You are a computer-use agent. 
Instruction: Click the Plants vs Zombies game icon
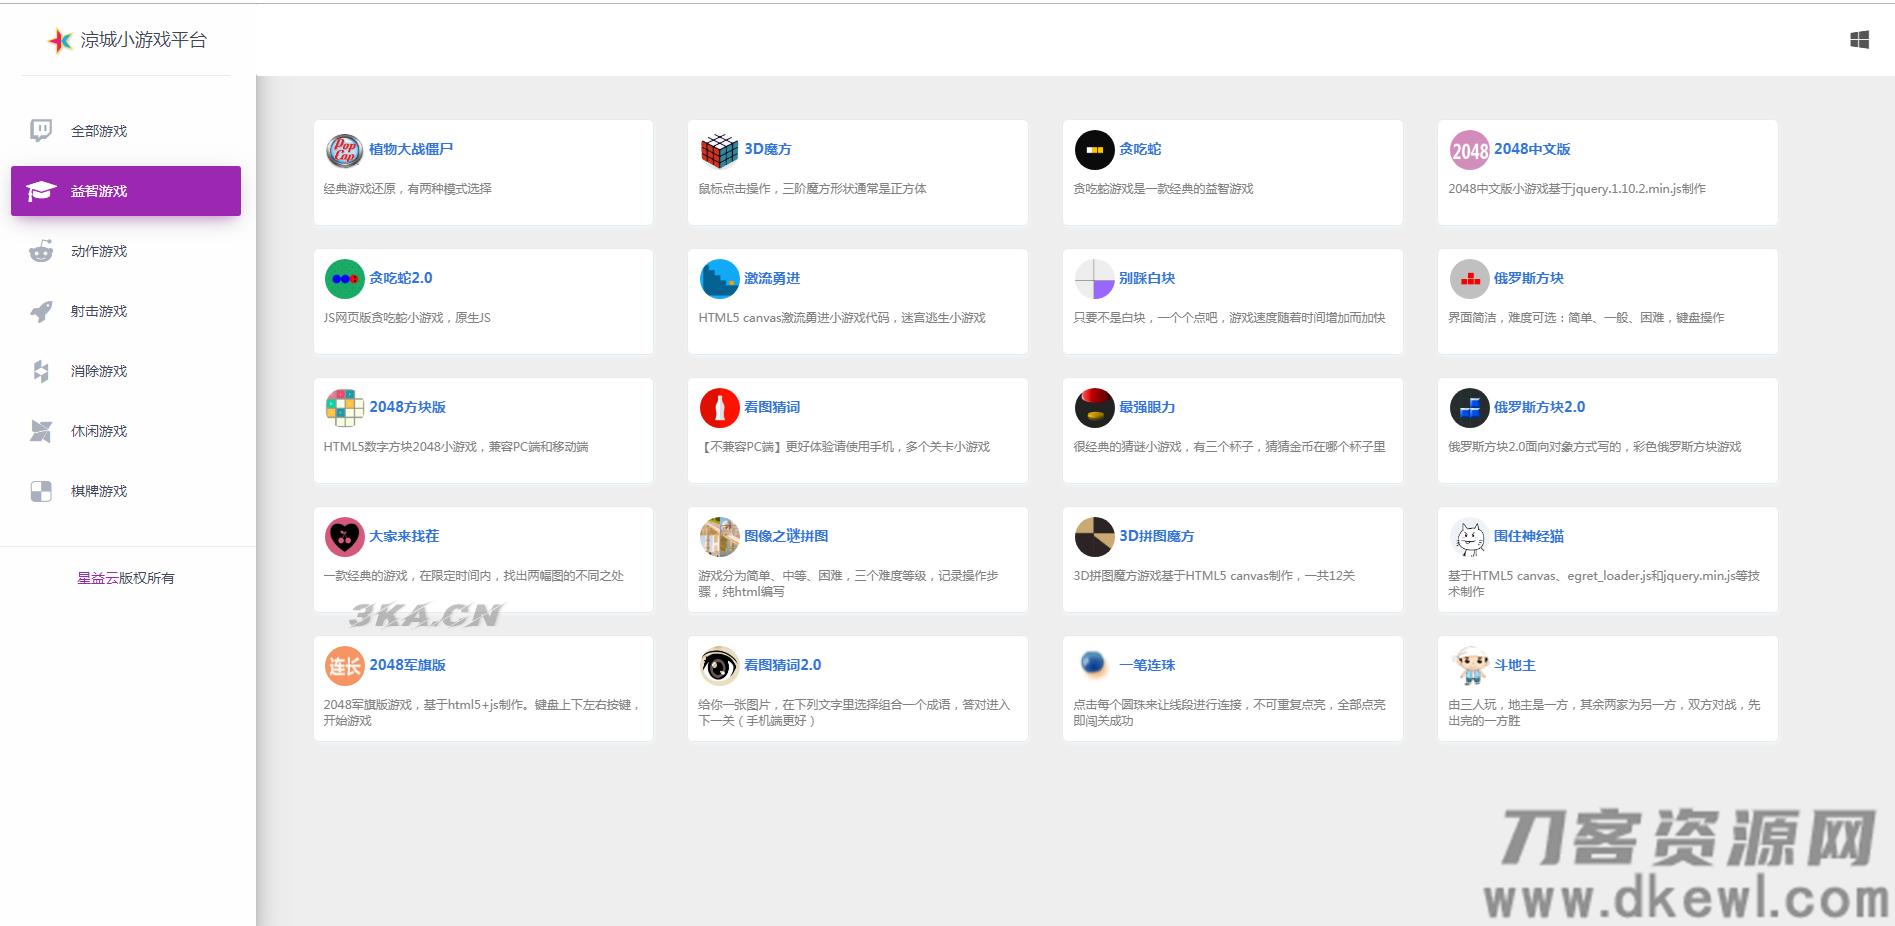tap(344, 150)
